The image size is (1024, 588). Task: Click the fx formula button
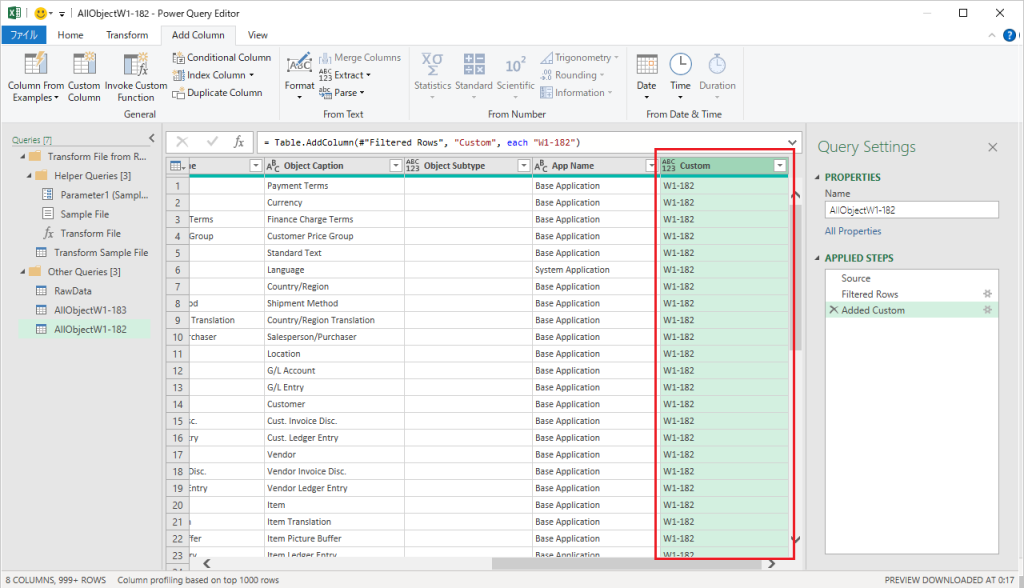[239, 142]
